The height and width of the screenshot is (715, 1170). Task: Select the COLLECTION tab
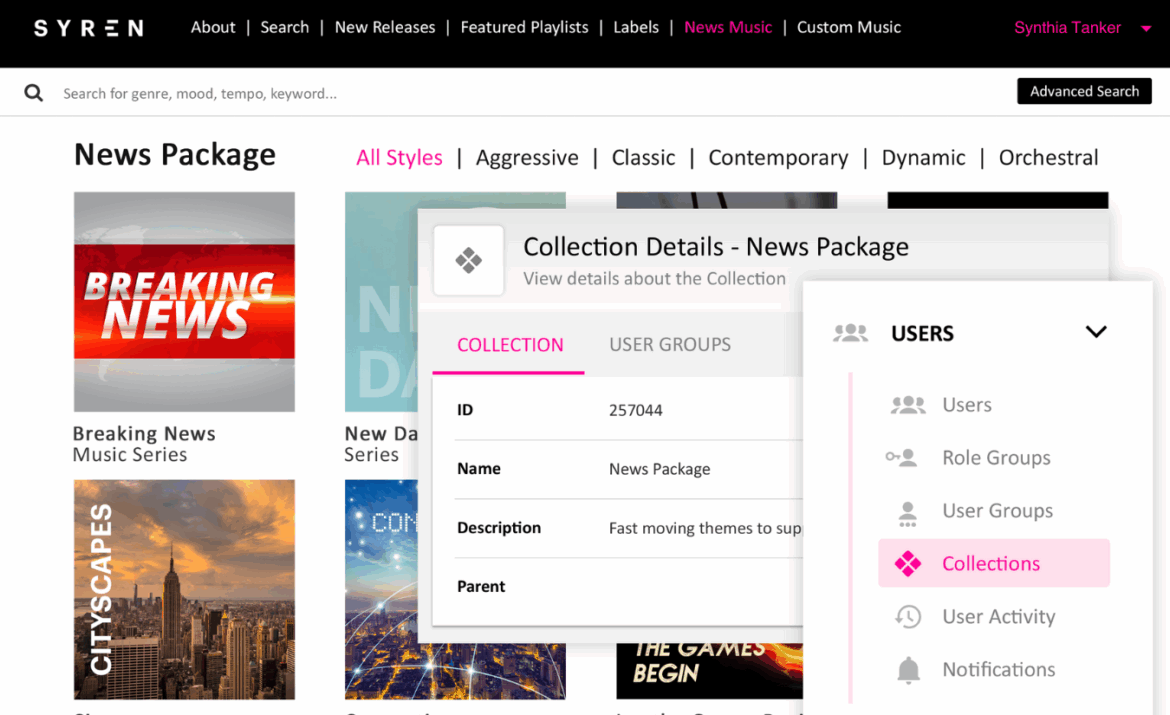[510, 345]
